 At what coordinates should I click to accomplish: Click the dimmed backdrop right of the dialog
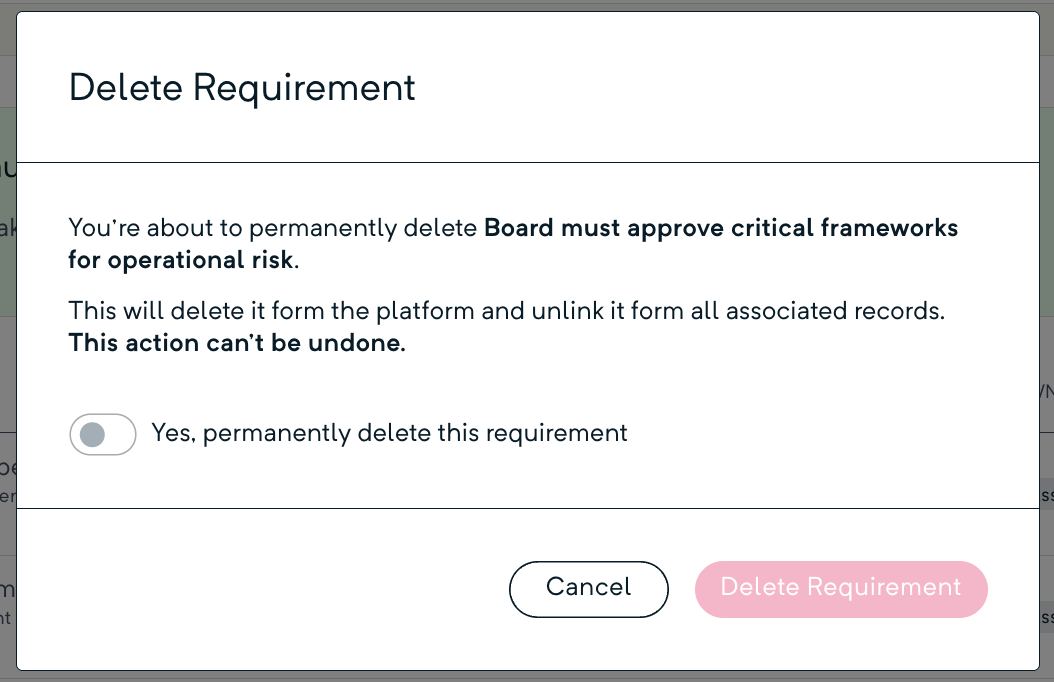coord(1046,300)
